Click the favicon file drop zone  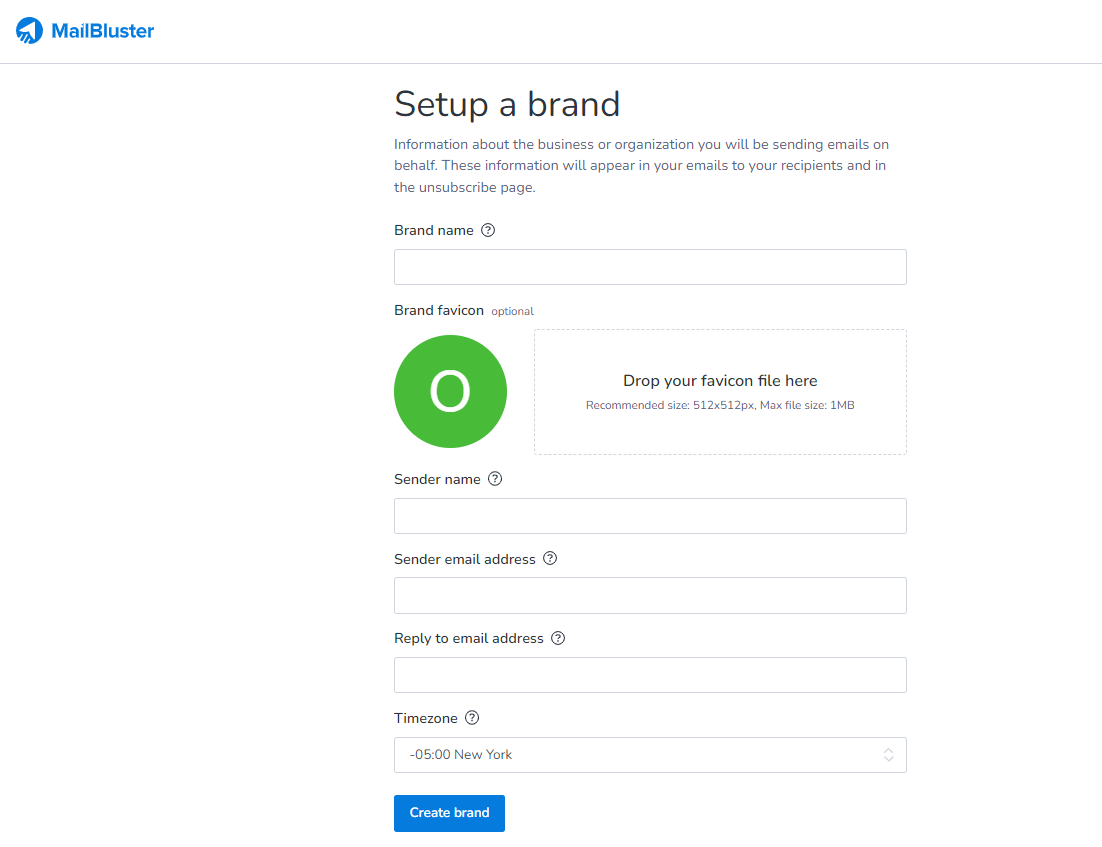(x=720, y=392)
